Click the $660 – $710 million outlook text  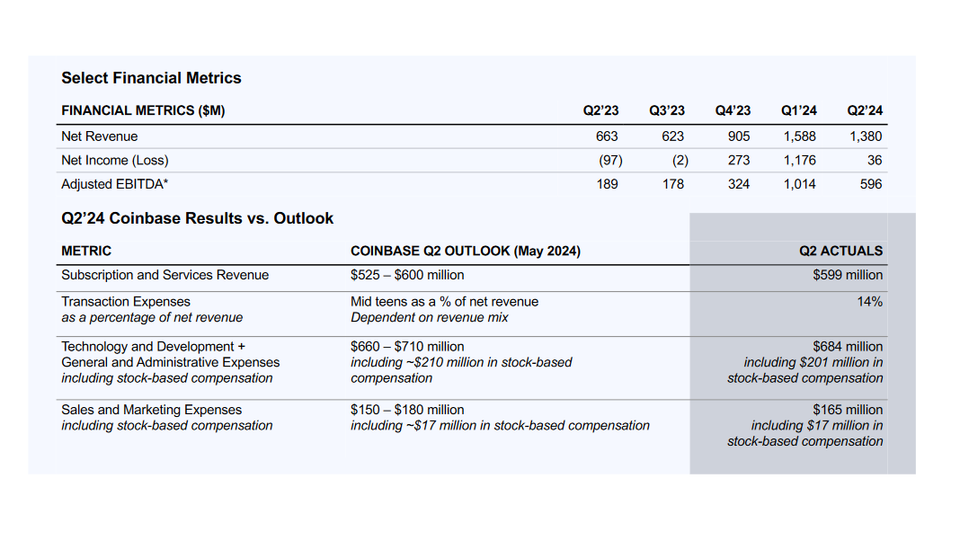[407, 347]
